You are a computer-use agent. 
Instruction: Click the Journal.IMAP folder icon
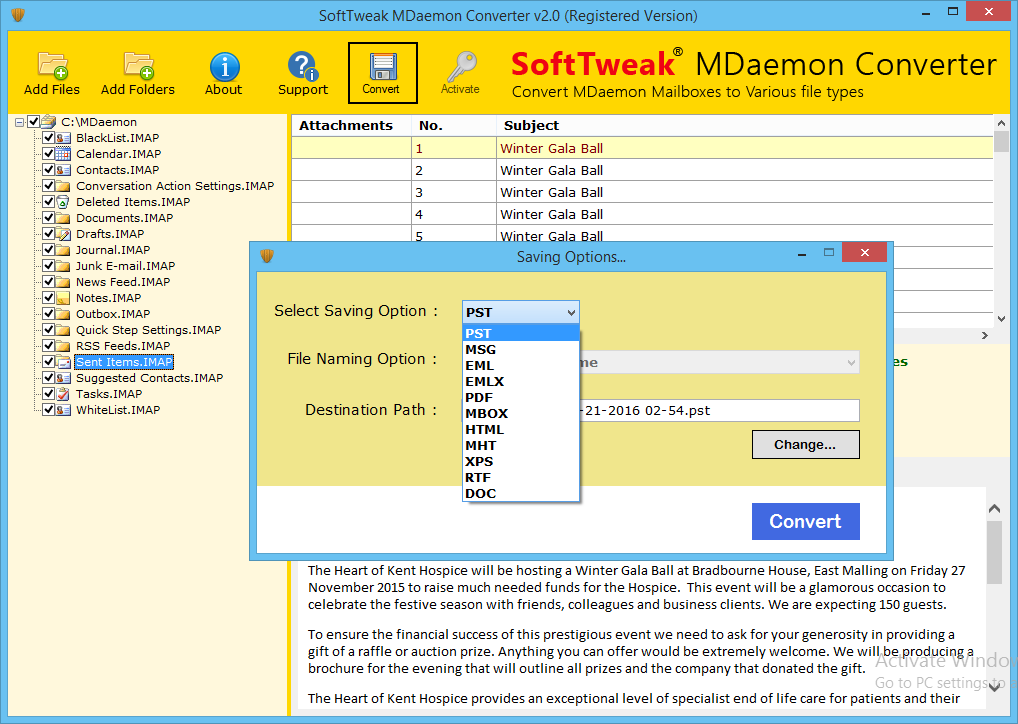[63, 250]
